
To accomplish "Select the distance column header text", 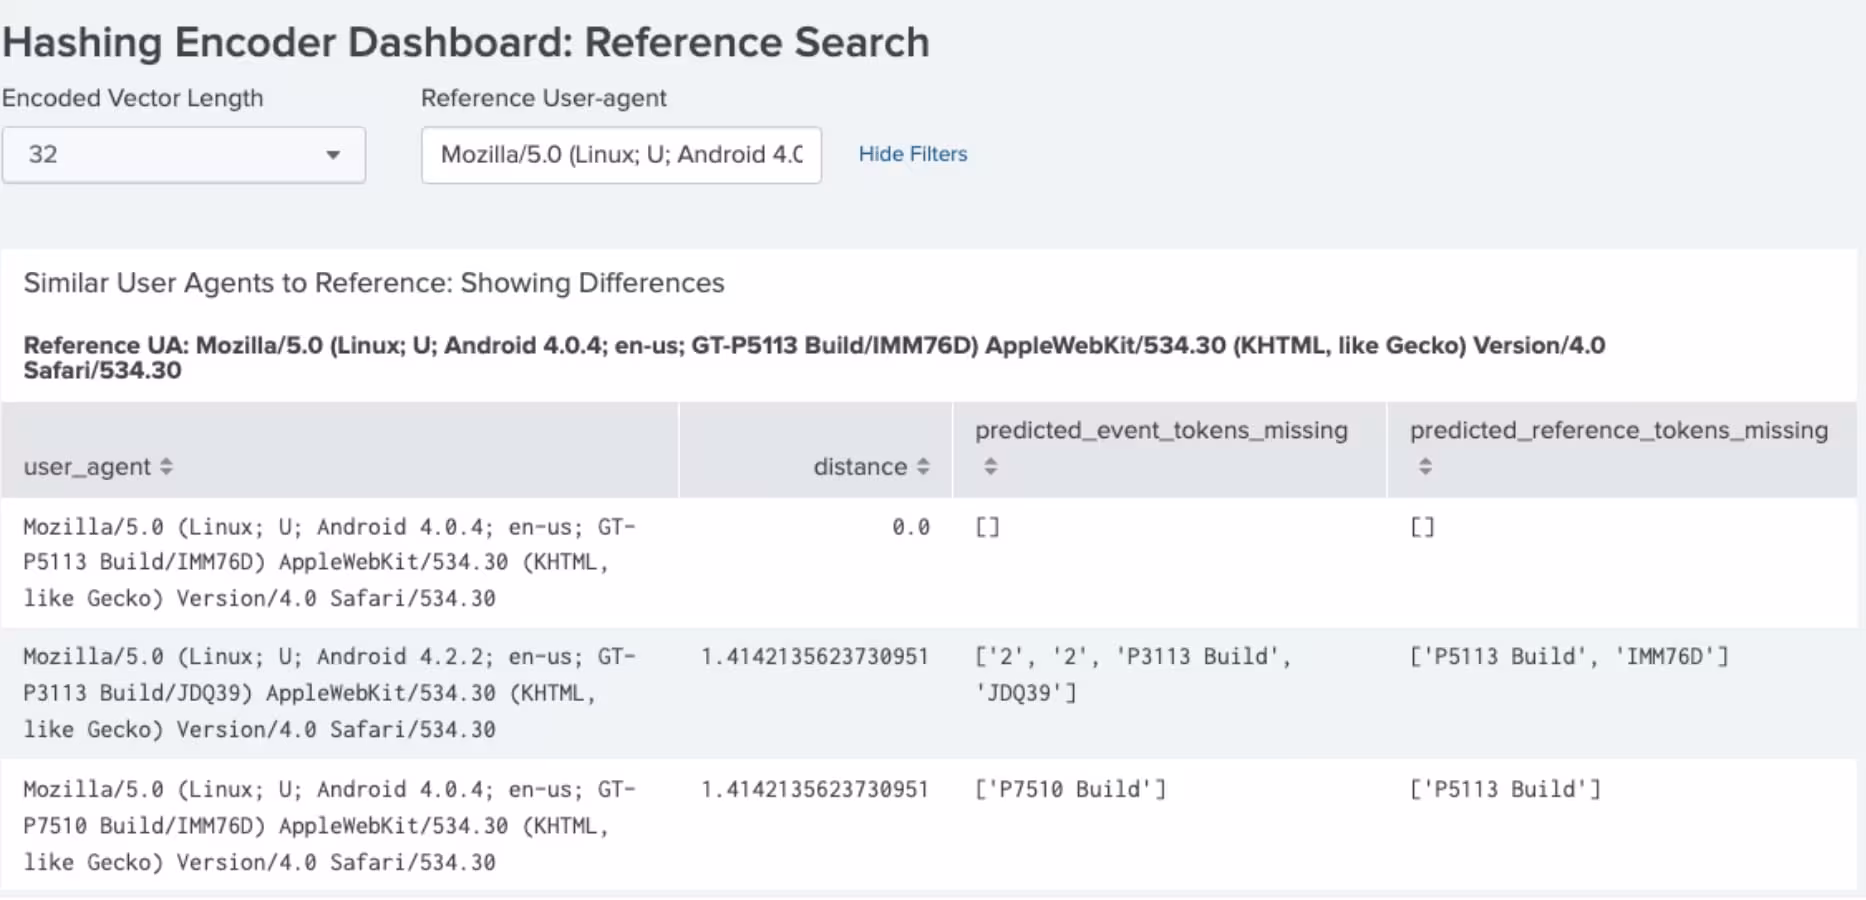I will click(859, 467).
